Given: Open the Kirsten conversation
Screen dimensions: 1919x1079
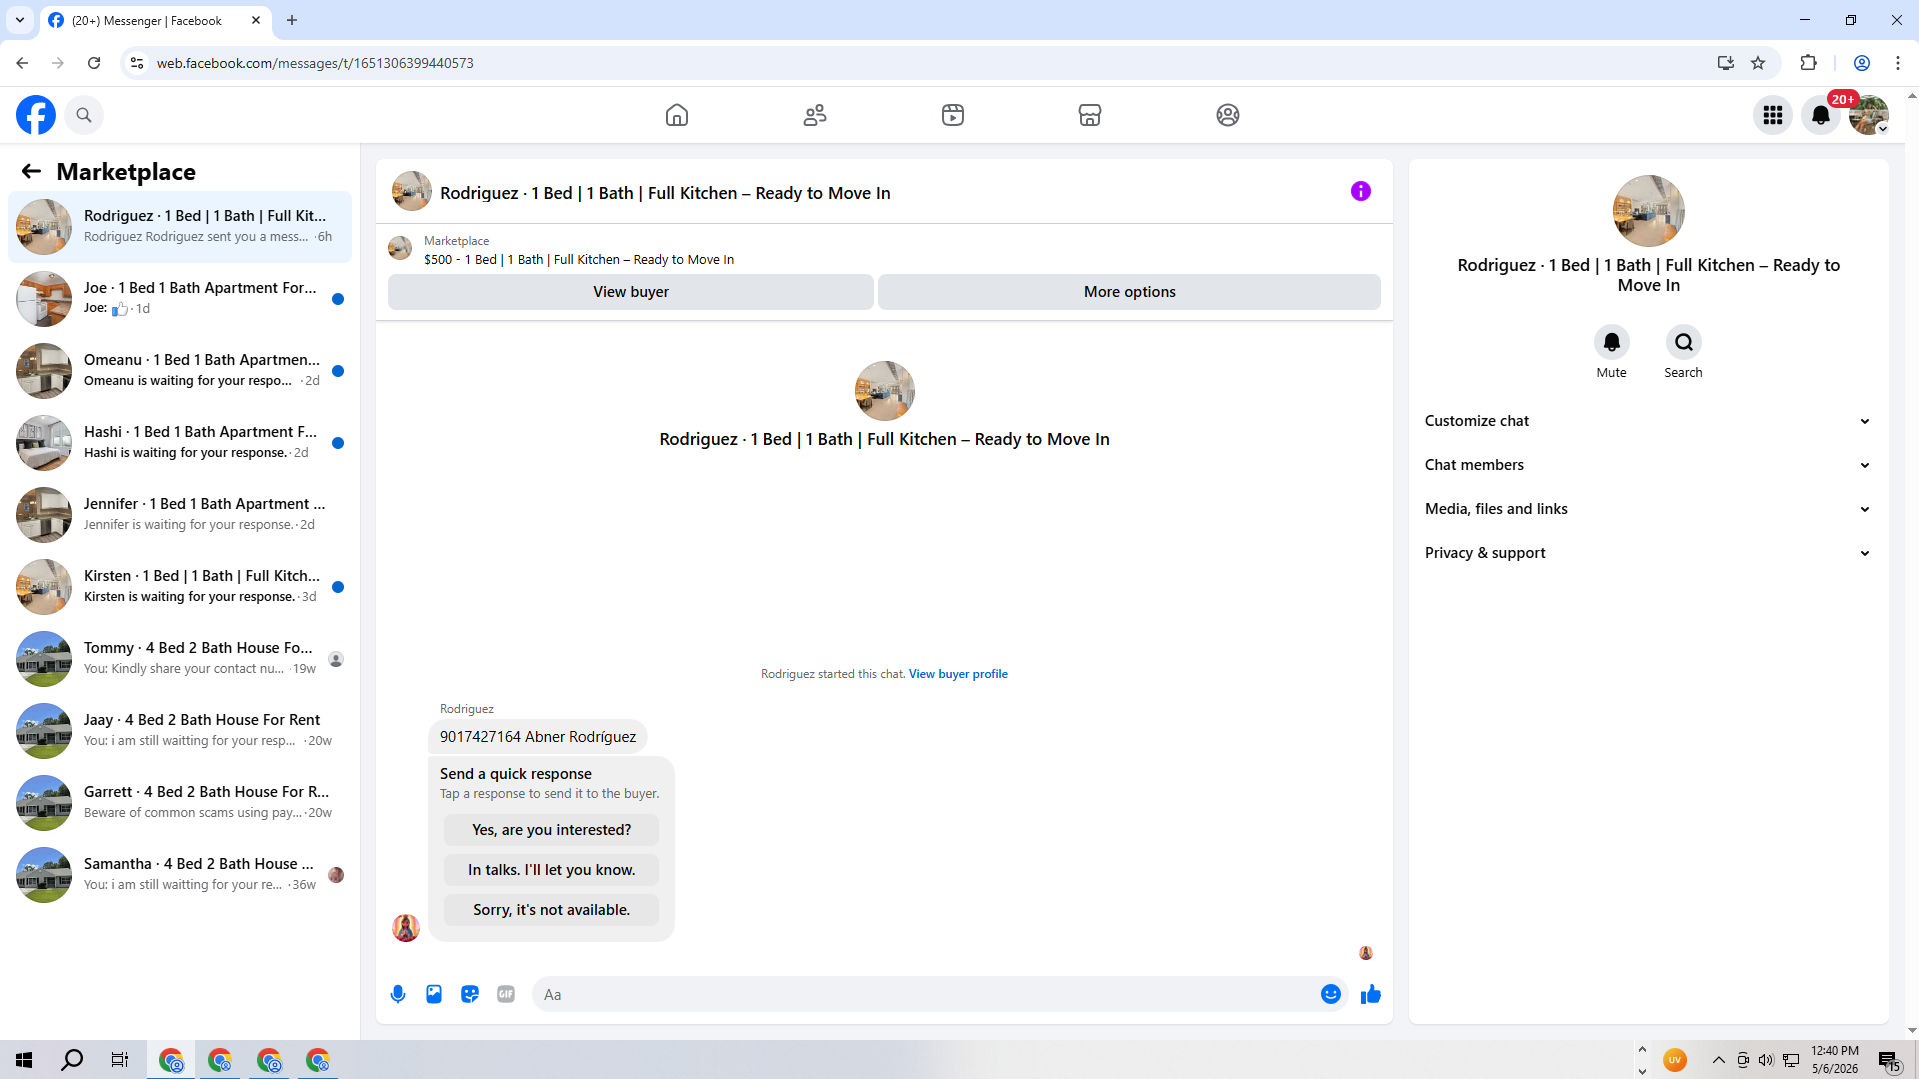Looking at the screenshot, I should 180,587.
